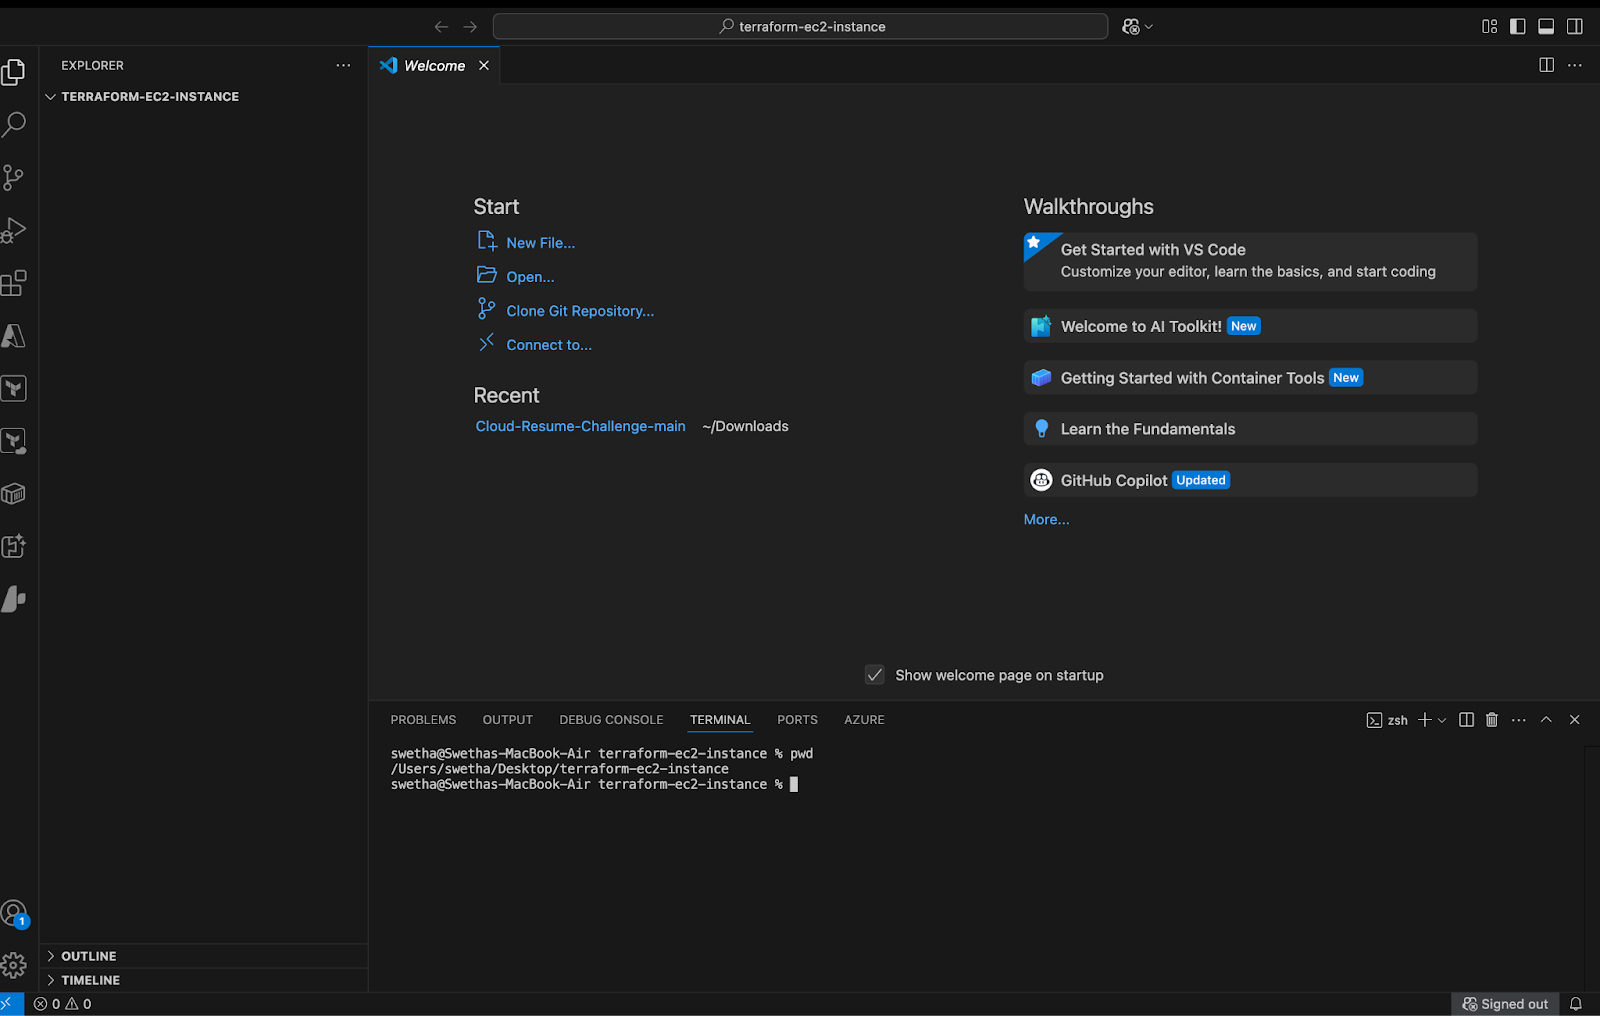Open the Accounts menu icon

(14, 913)
